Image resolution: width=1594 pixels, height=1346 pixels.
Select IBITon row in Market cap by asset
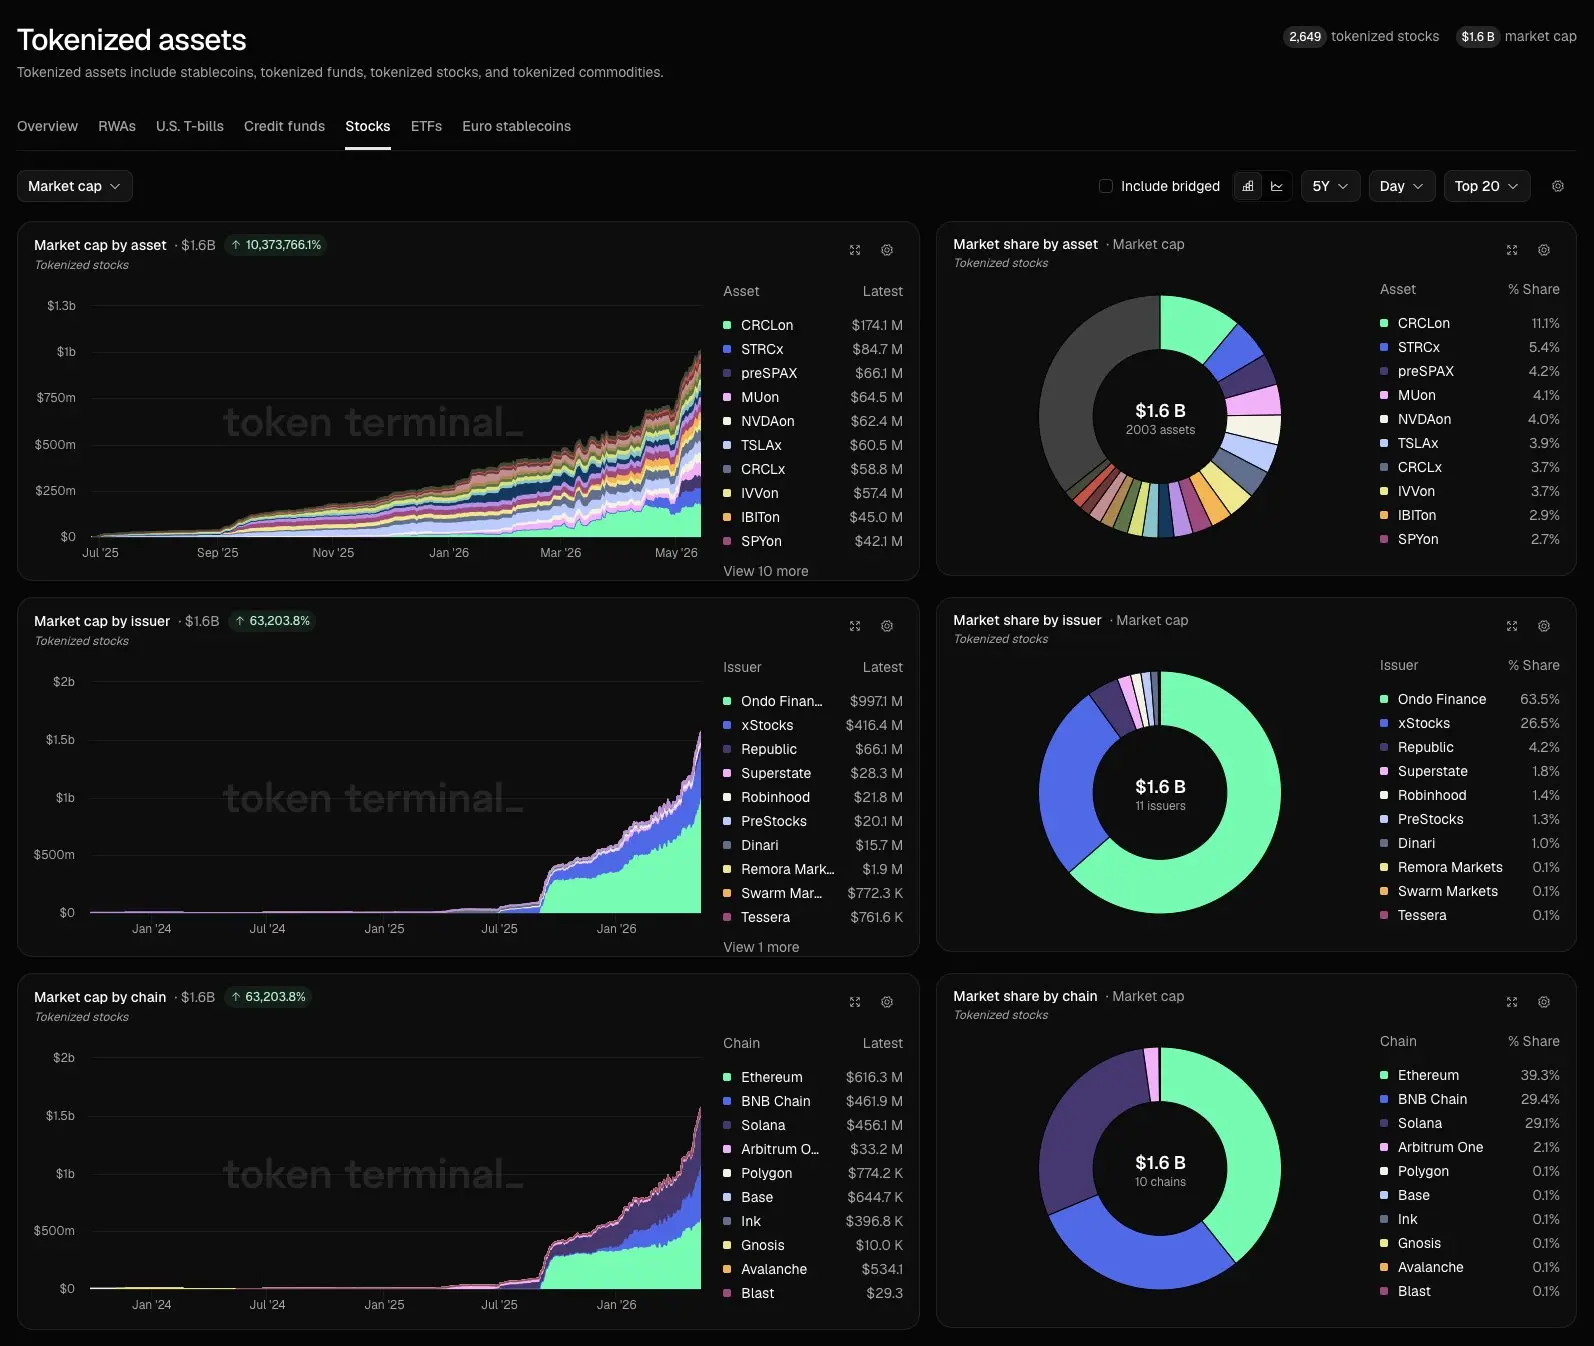click(813, 517)
